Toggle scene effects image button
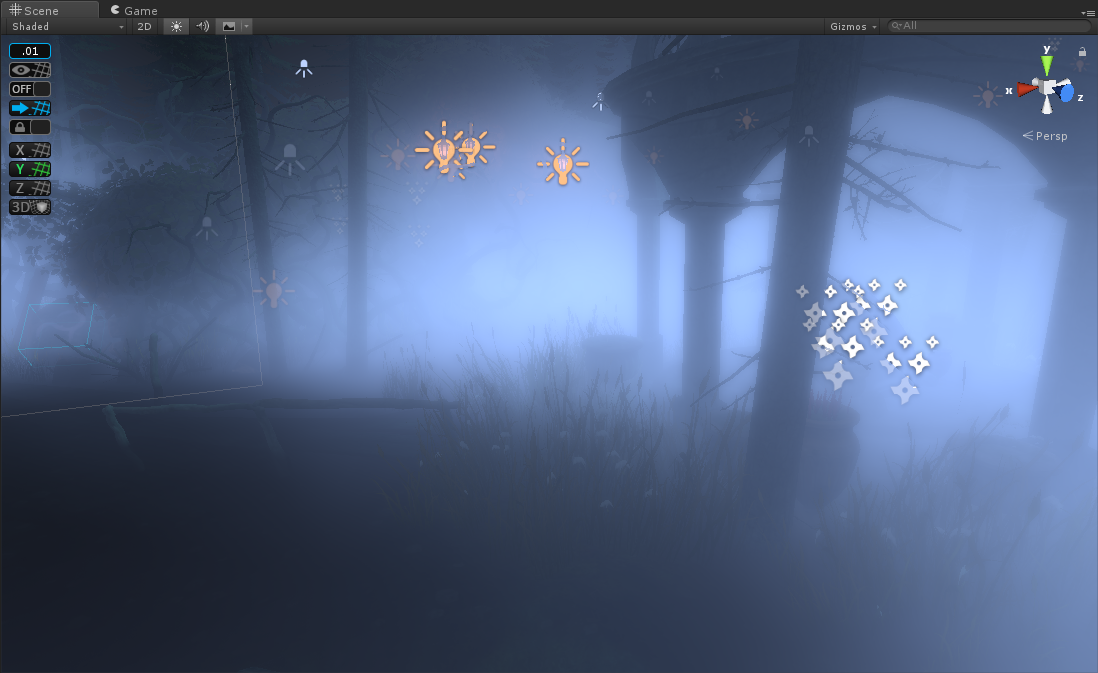Viewport: 1098px width, 673px height. pyautogui.click(x=229, y=27)
